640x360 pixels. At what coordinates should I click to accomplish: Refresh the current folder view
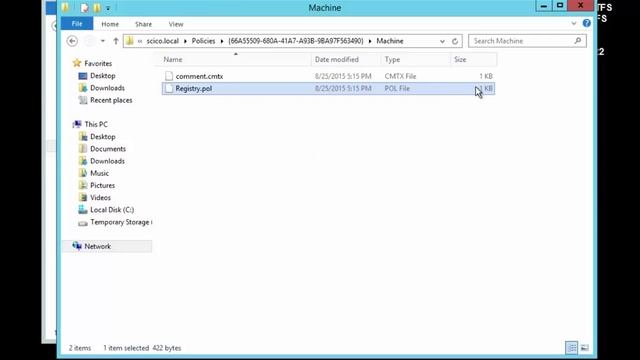coord(455,41)
